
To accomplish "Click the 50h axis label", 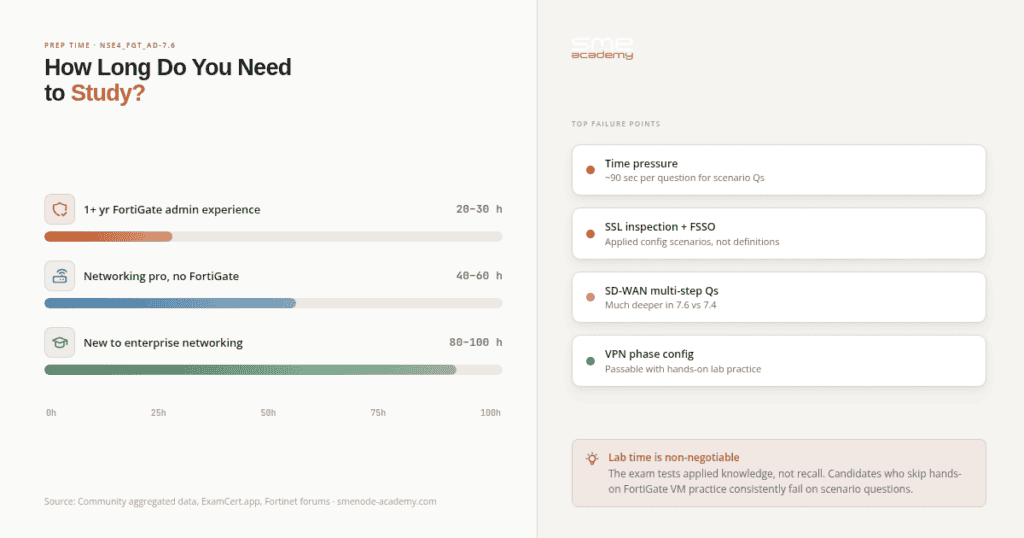I will tap(268, 413).
